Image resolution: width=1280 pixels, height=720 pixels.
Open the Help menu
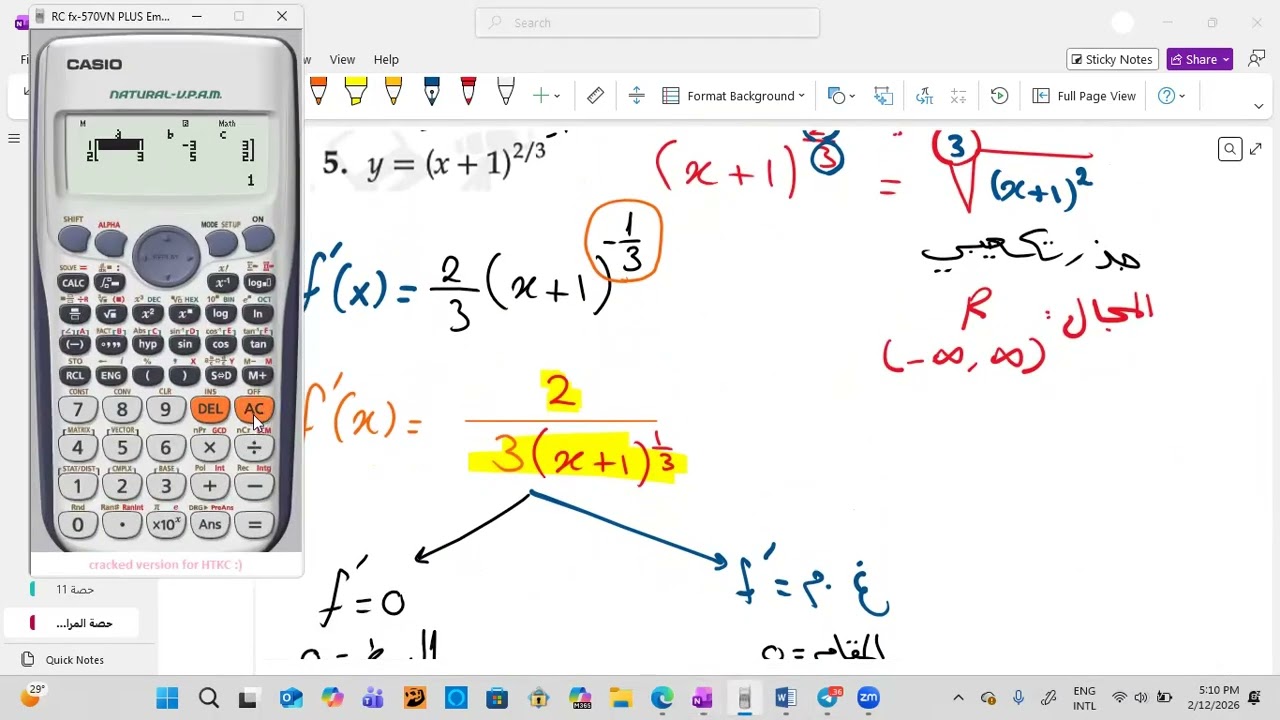386,60
